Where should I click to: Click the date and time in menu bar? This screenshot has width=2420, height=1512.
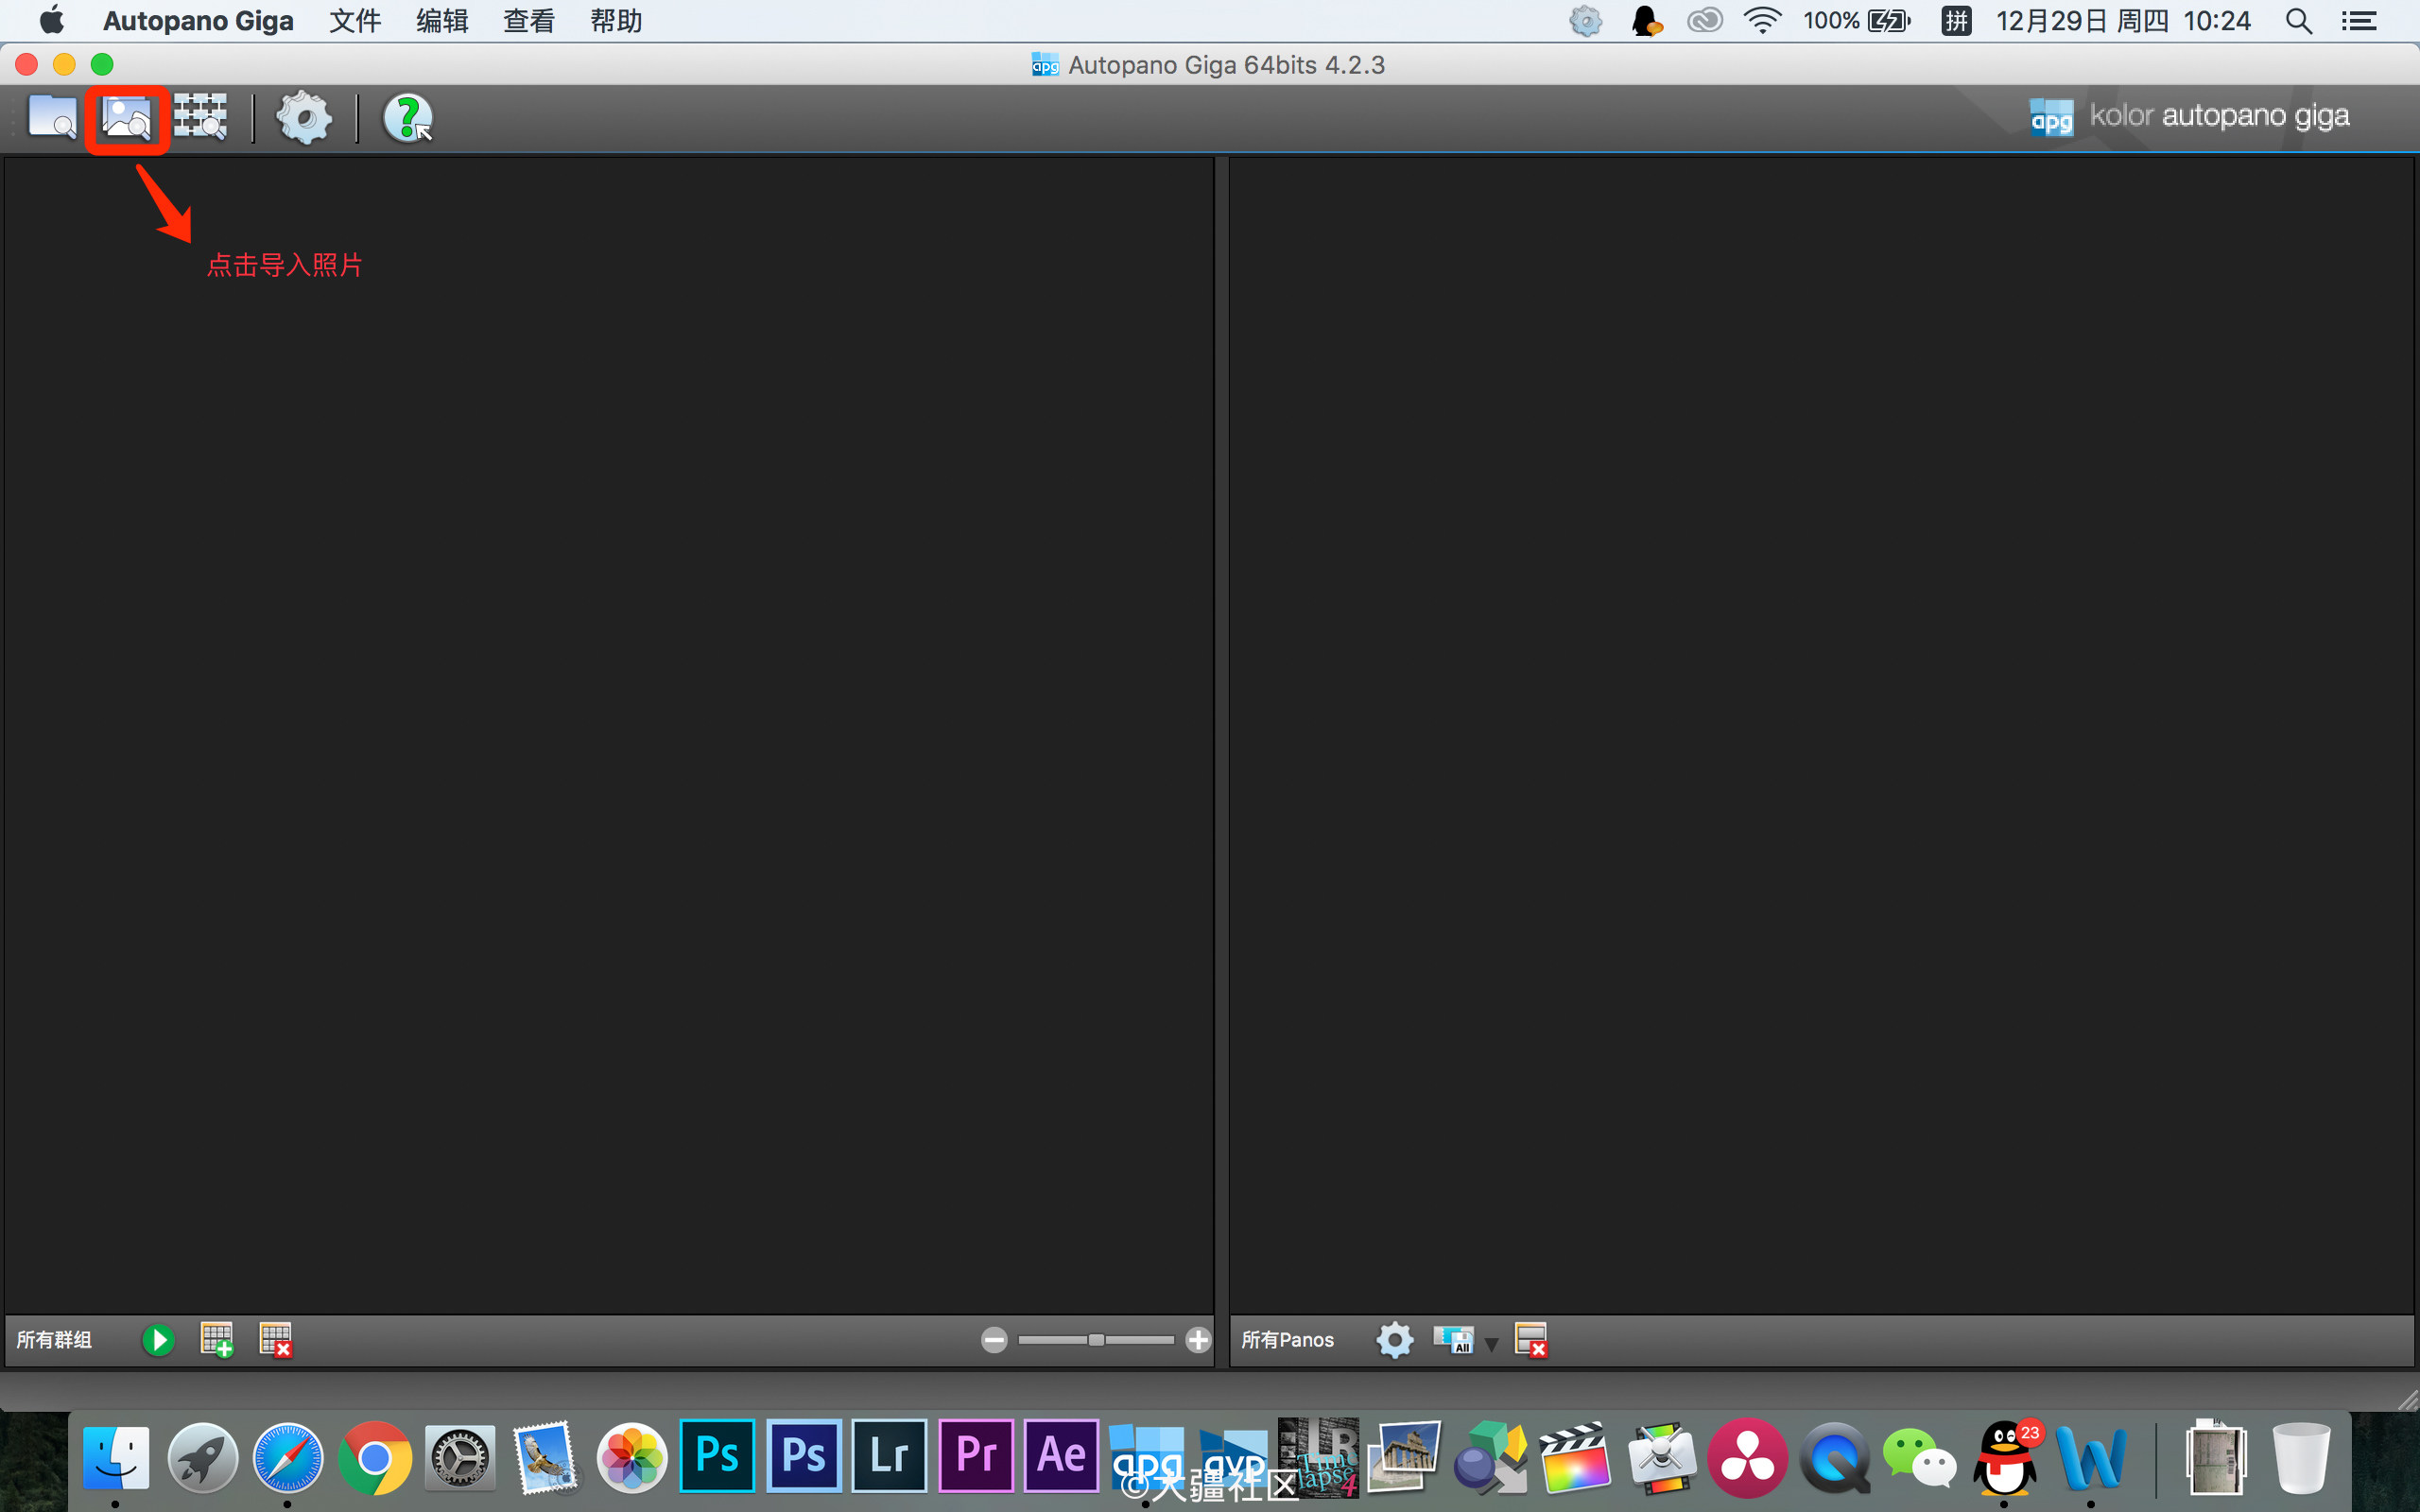(2123, 21)
